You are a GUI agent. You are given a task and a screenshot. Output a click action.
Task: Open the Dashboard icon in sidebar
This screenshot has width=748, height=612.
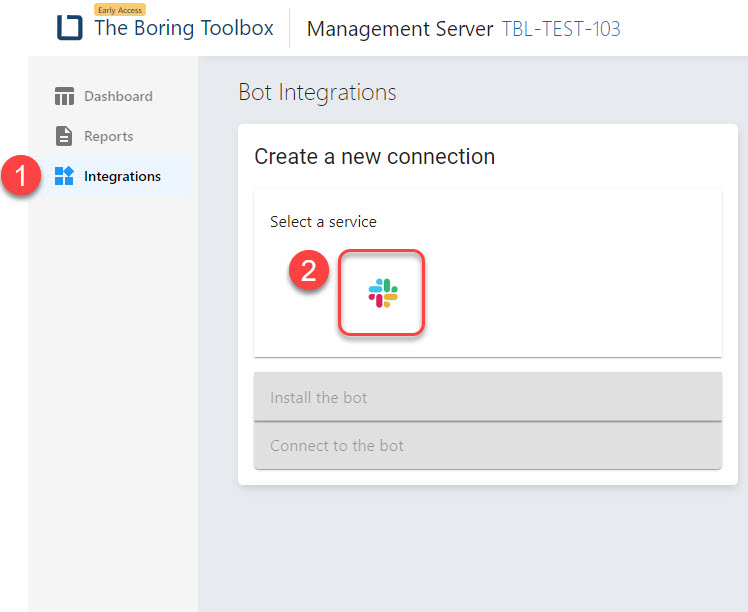pos(64,96)
